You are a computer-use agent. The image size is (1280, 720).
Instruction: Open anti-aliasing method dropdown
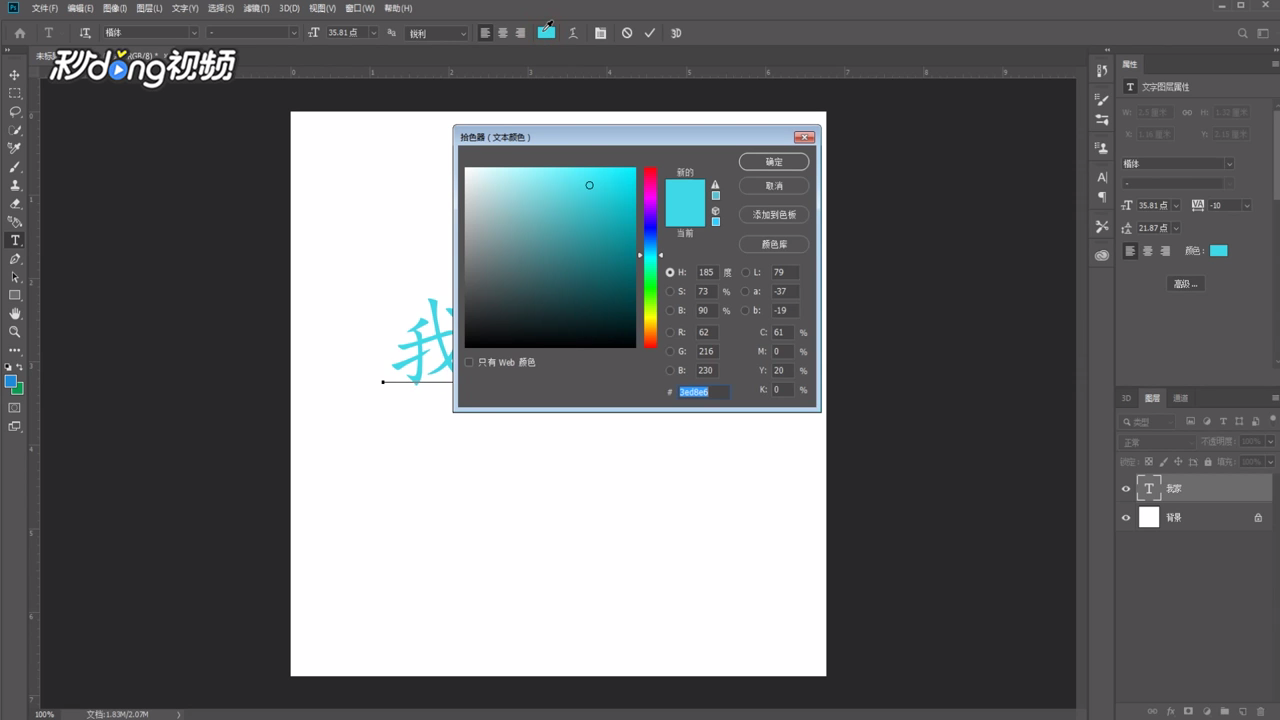pos(463,33)
